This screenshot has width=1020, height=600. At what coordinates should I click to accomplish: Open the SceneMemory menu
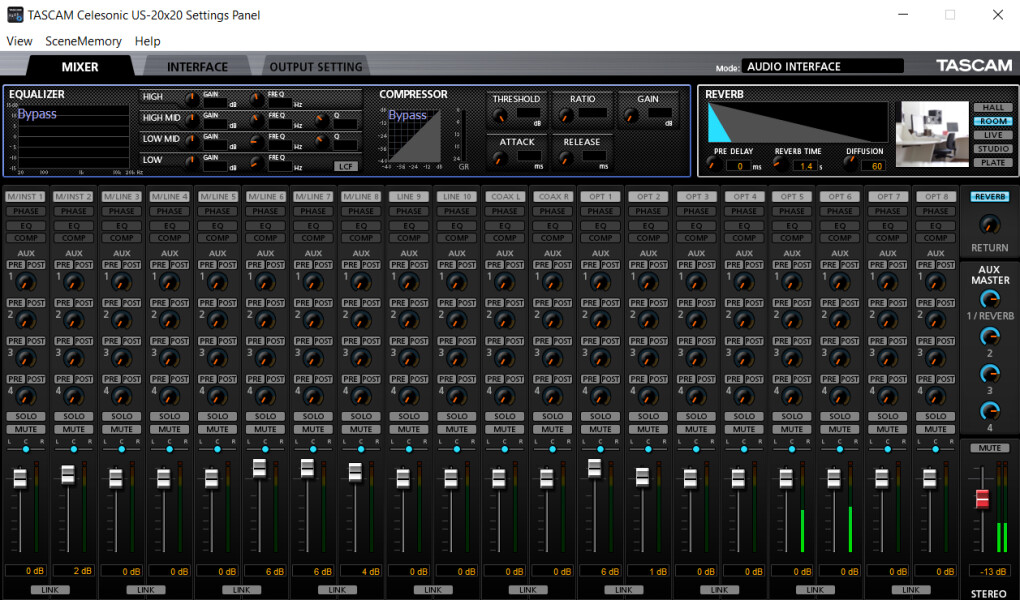point(83,41)
